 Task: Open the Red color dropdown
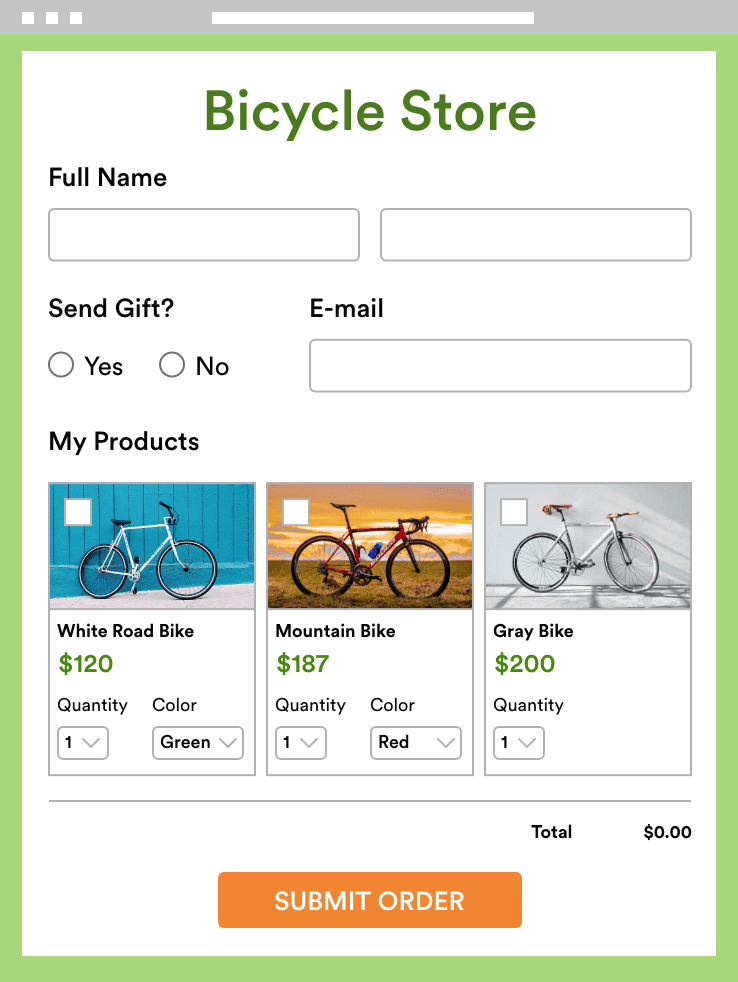click(x=415, y=743)
